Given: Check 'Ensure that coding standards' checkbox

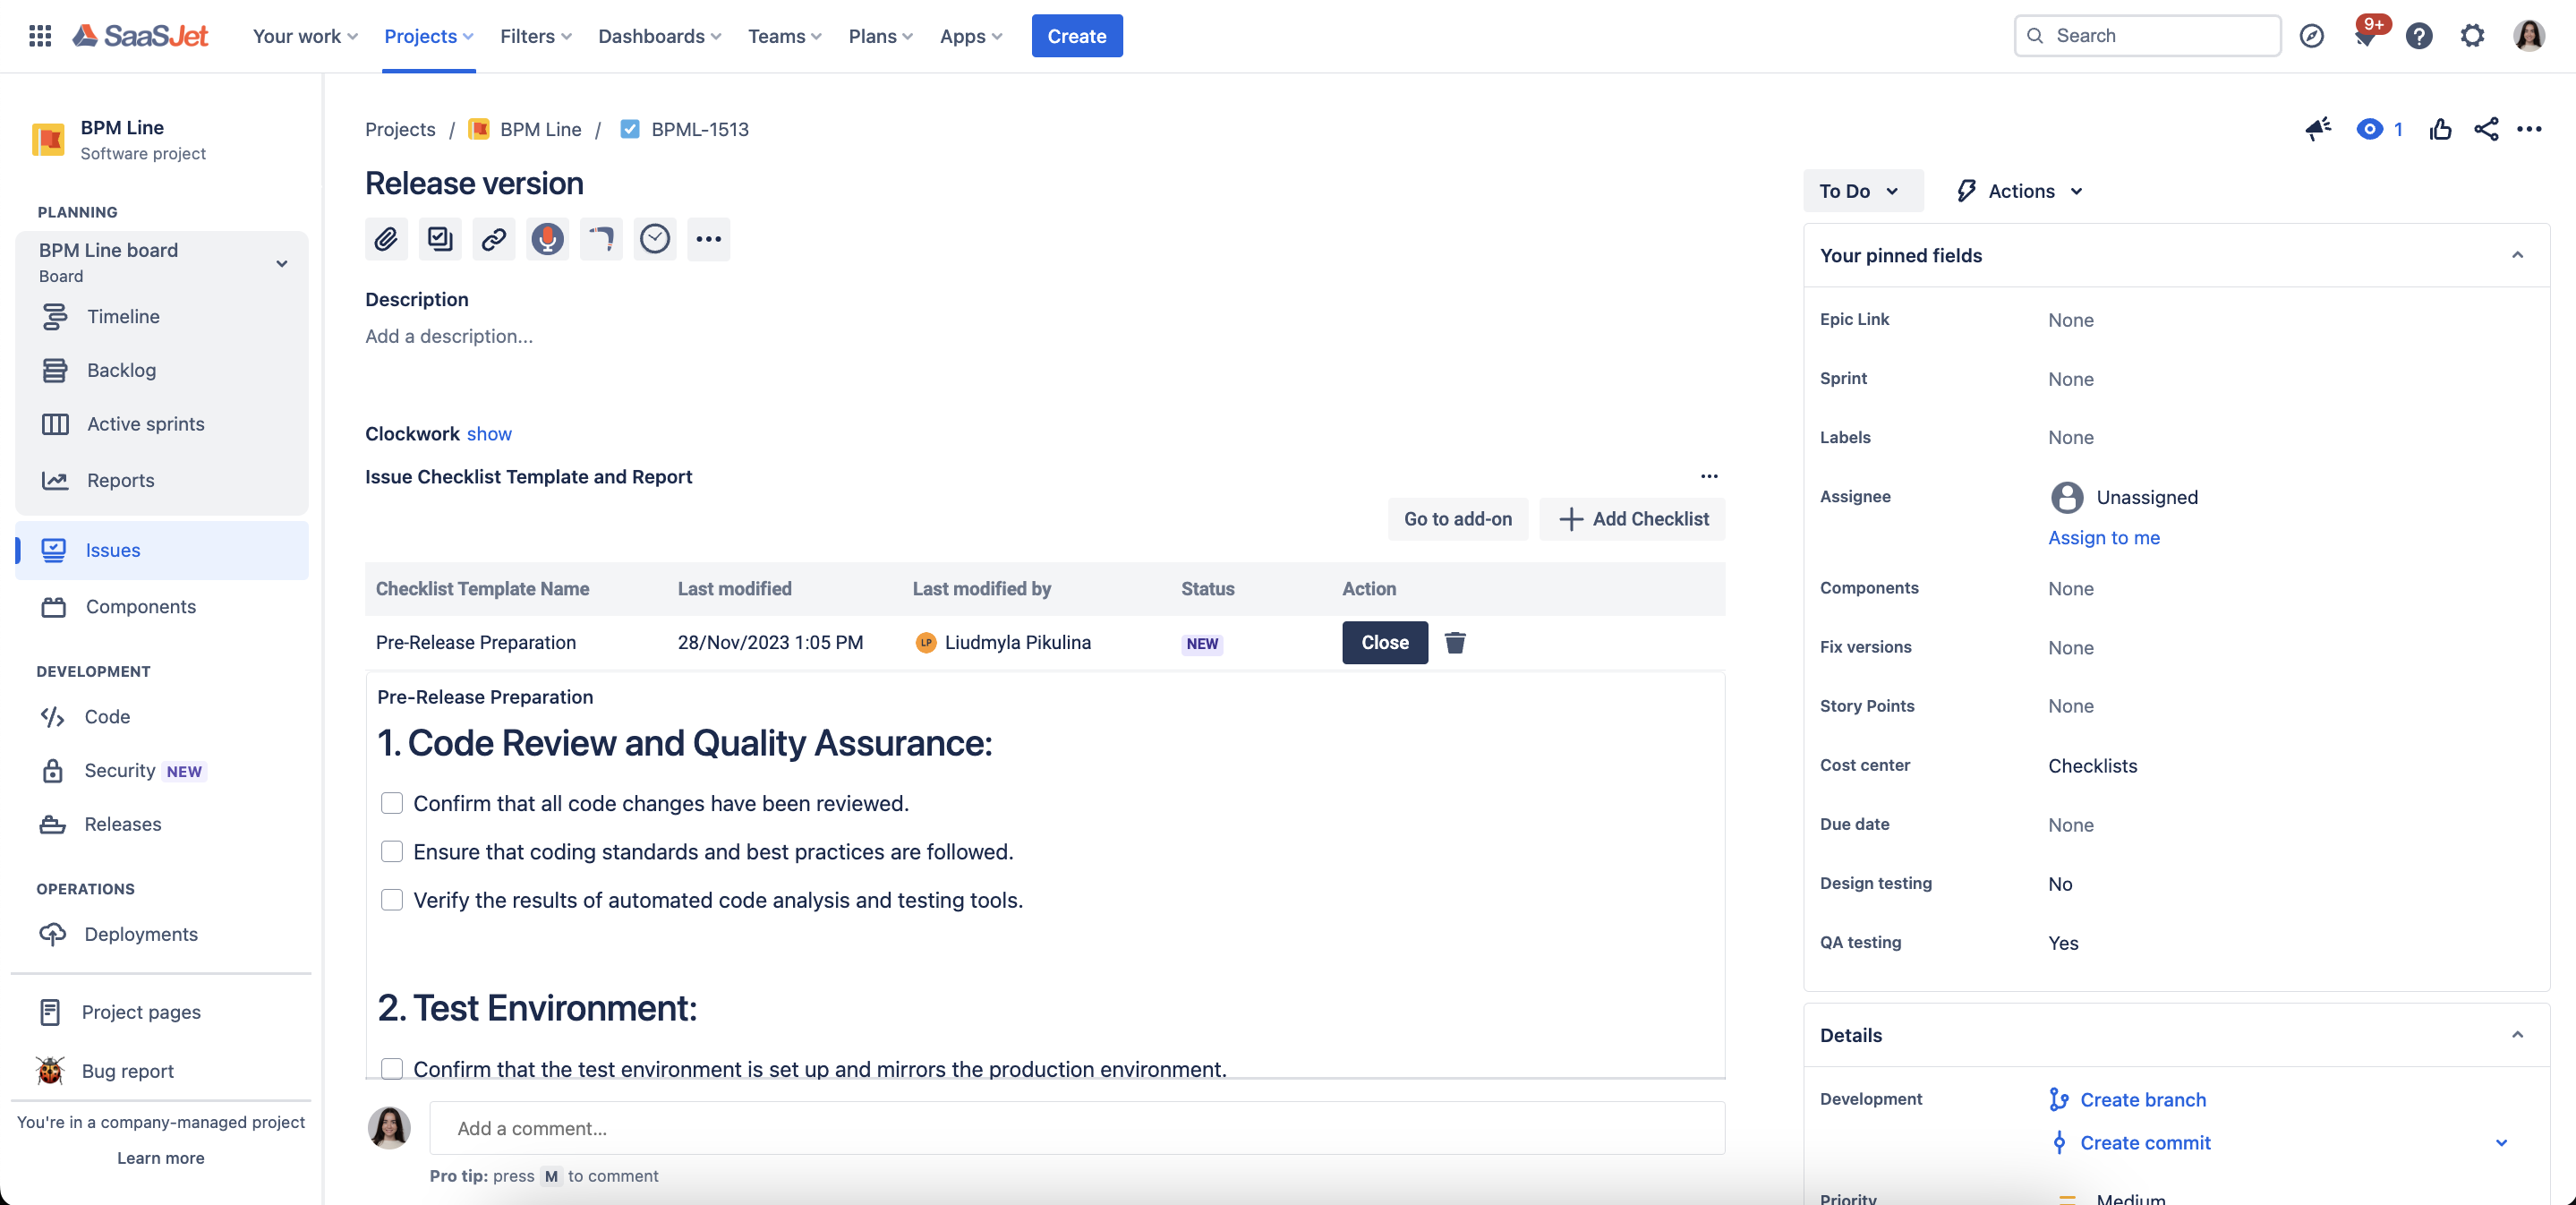Looking at the screenshot, I should tap(392, 852).
